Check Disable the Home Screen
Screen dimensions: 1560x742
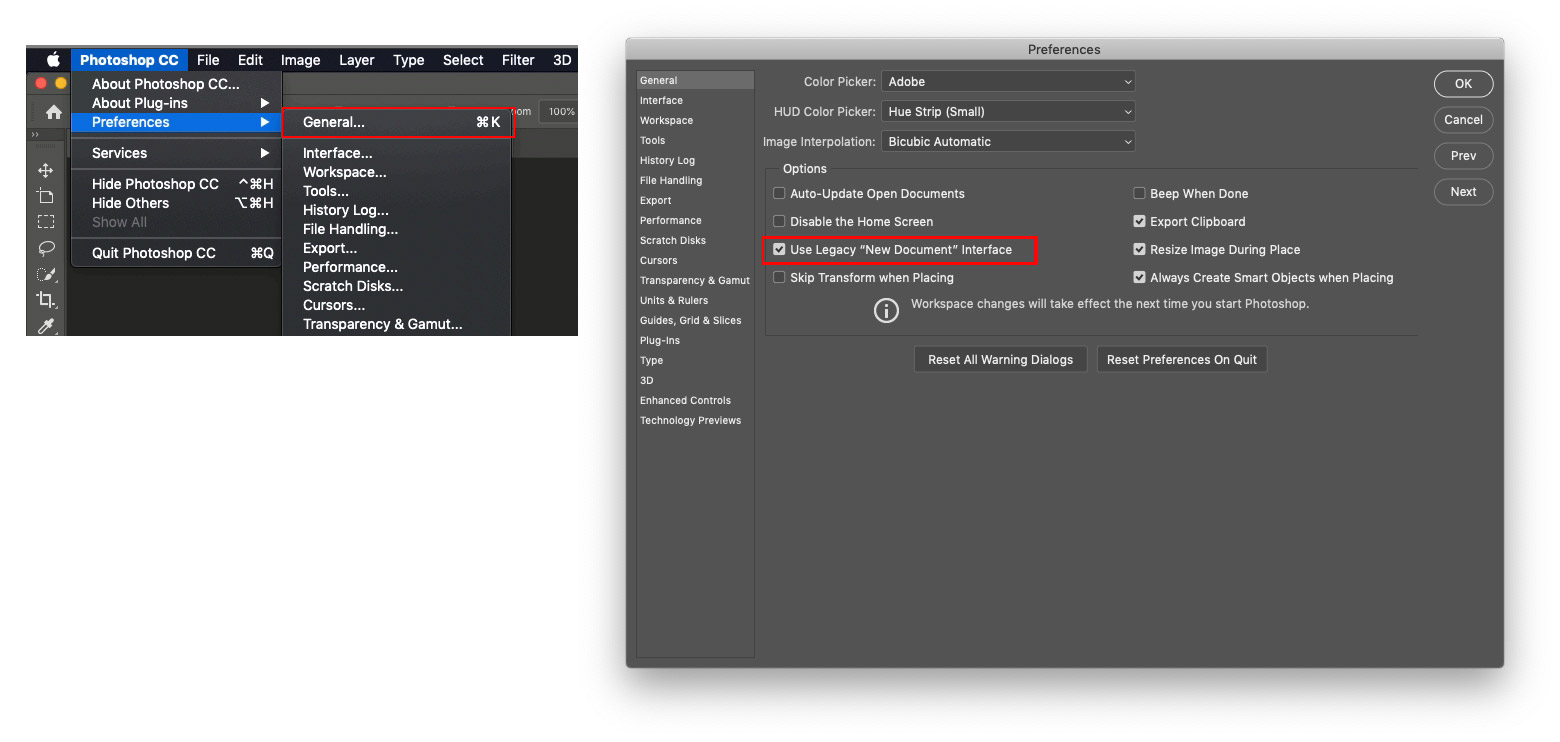coord(779,221)
